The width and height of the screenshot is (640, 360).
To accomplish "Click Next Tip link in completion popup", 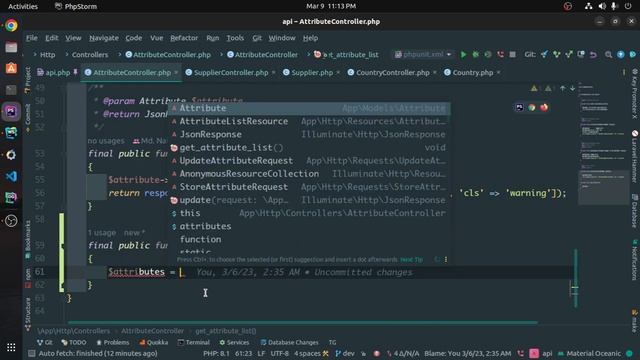I will pyautogui.click(x=411, y=260).
